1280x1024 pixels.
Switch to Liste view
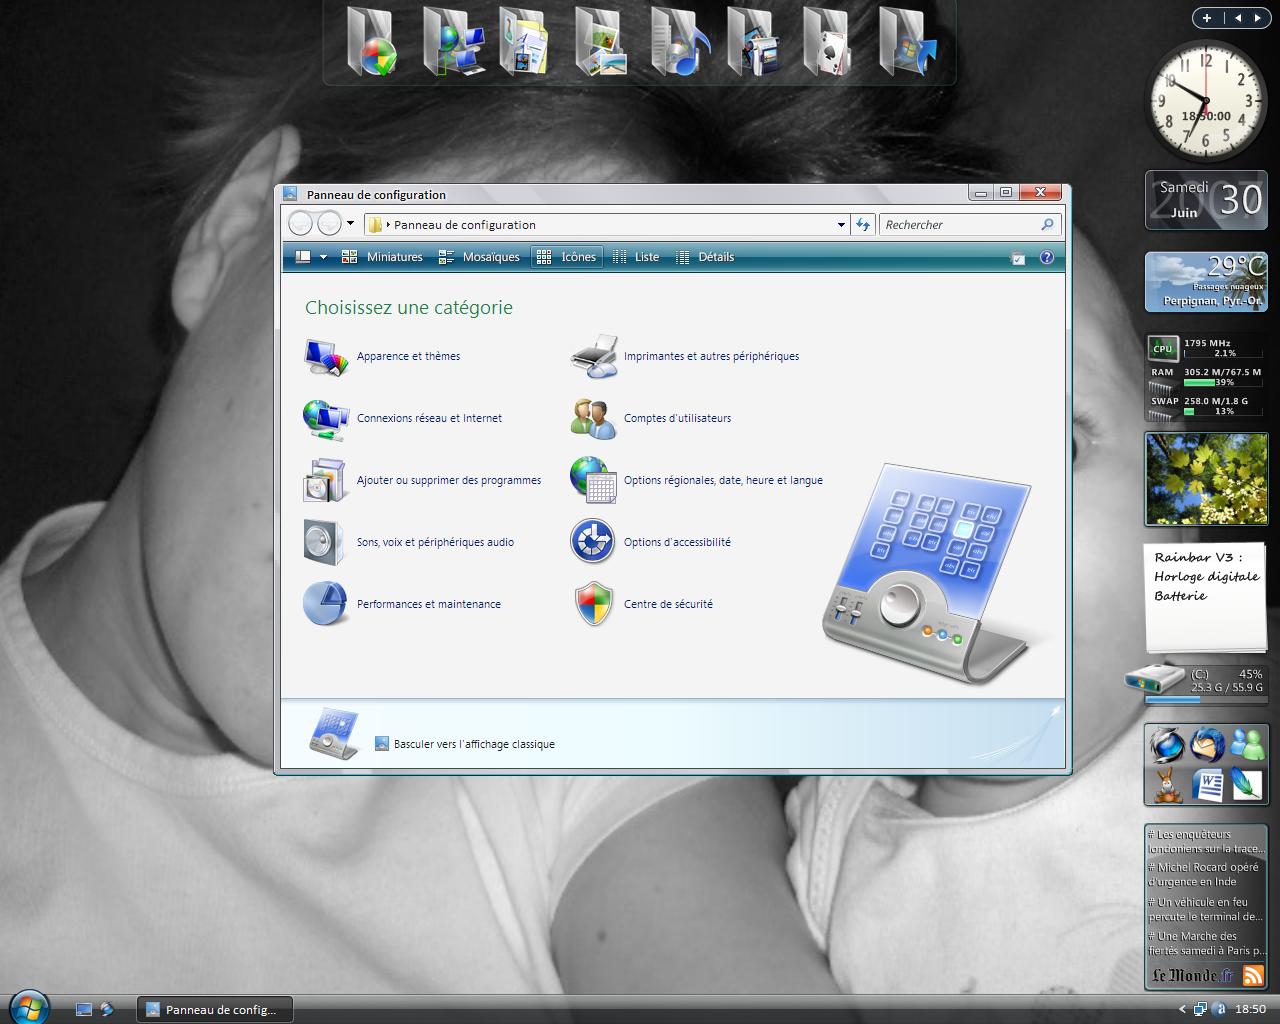point(636,257)
